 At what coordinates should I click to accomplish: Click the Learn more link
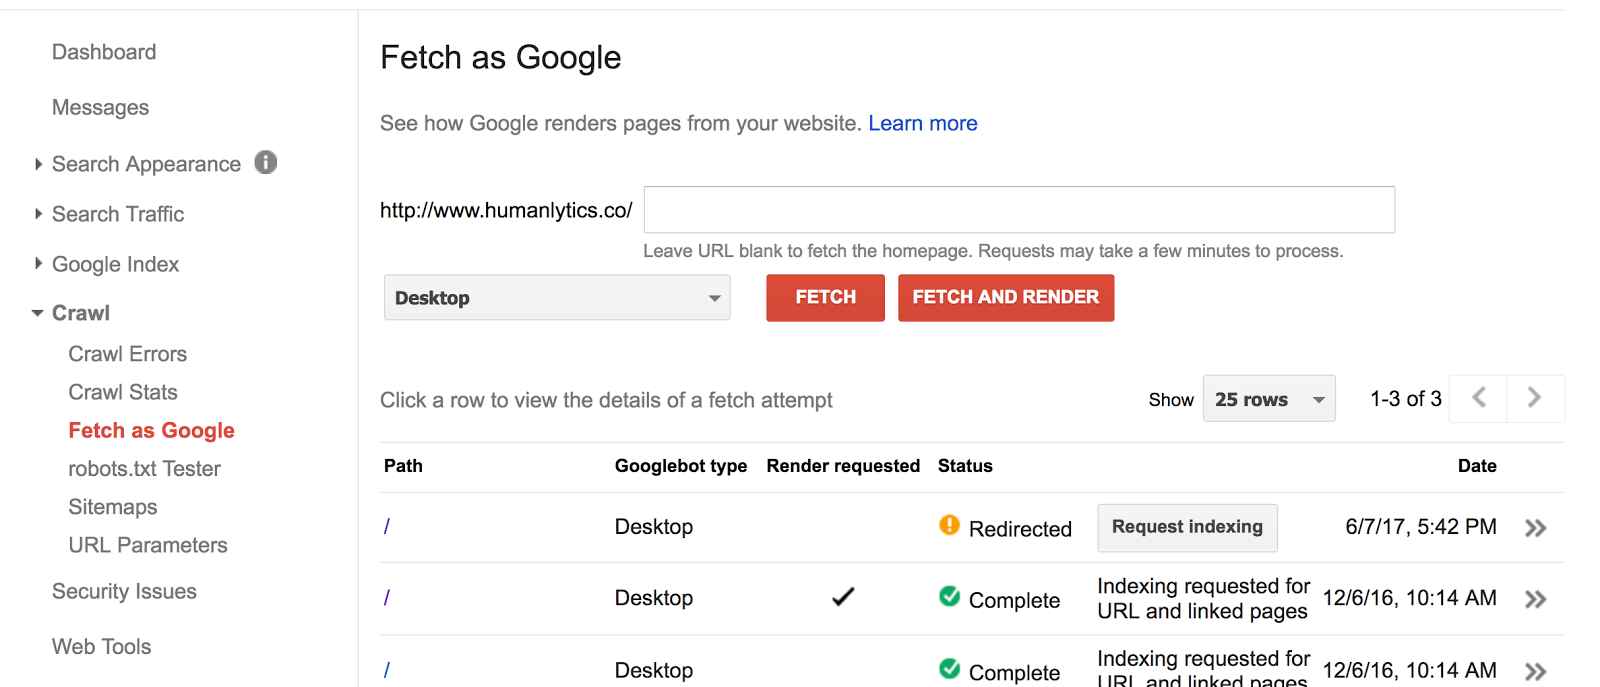pyautogui.click(x=922, y=123)
